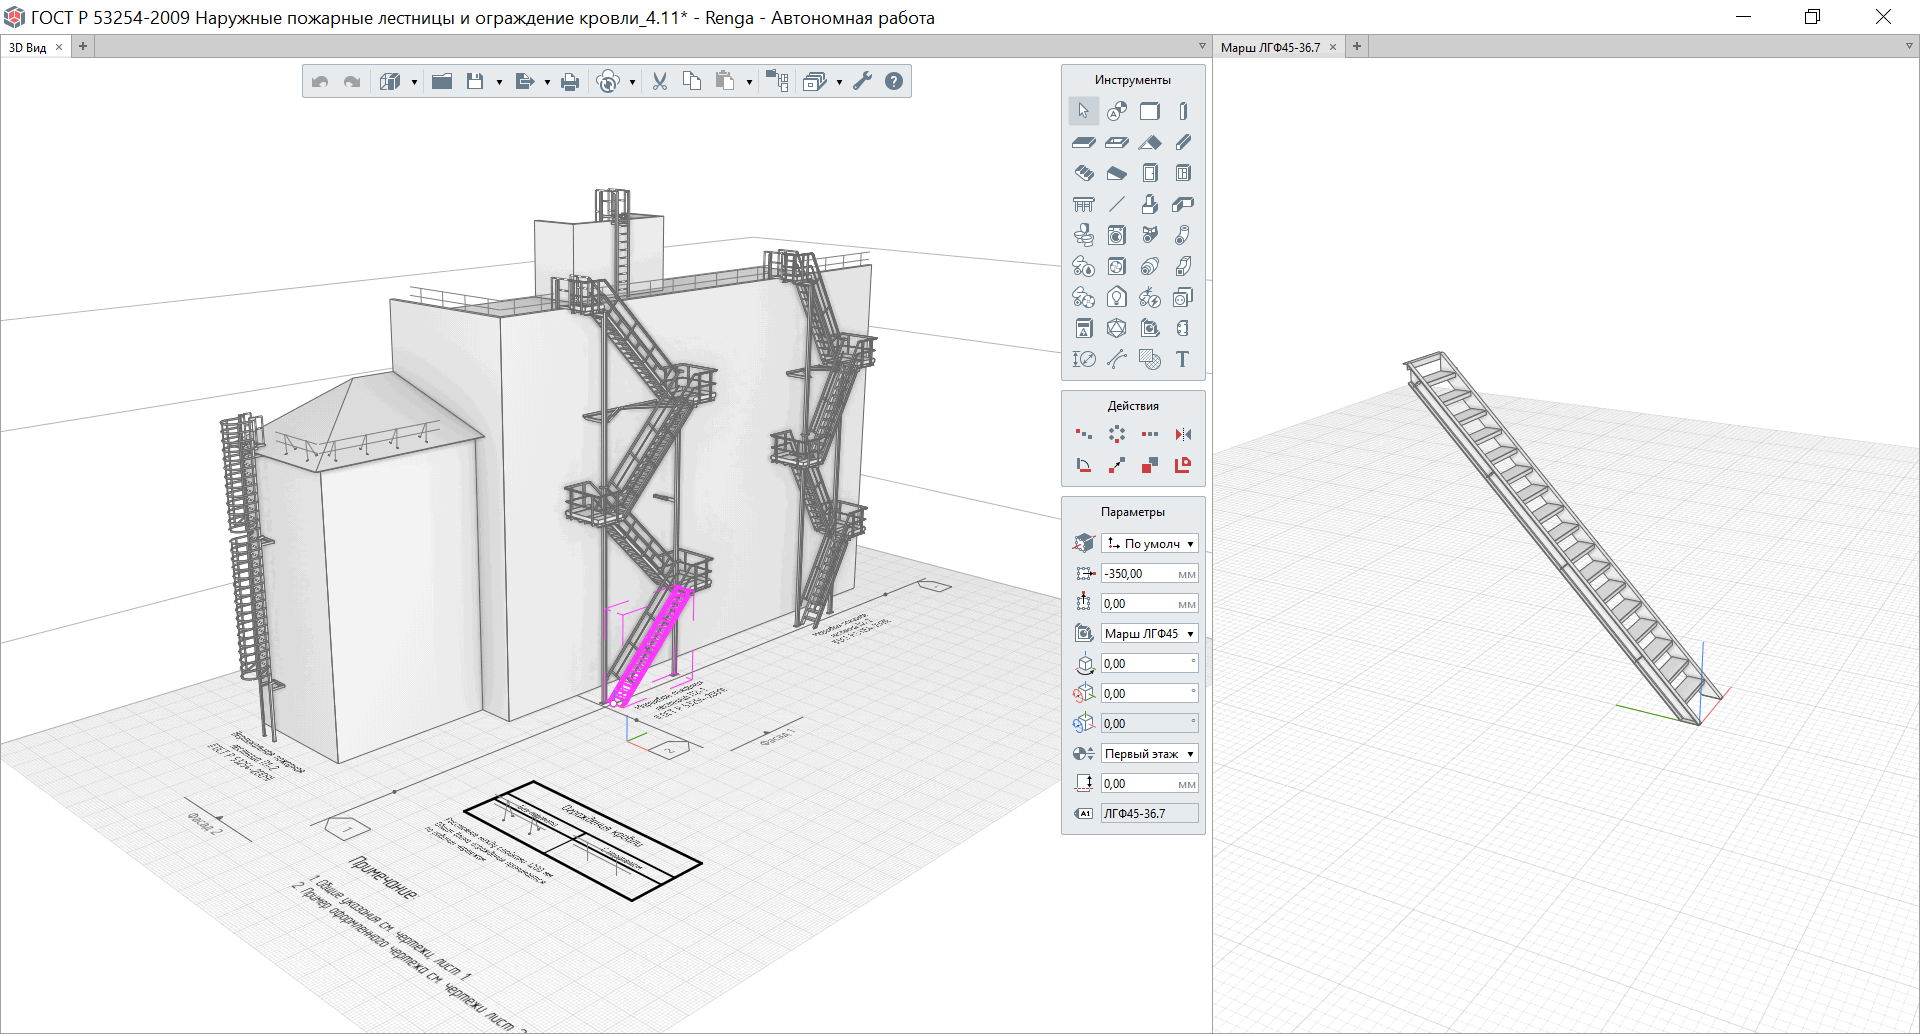
Task: Select the Text tool
Action: [x=1183, y=359]
